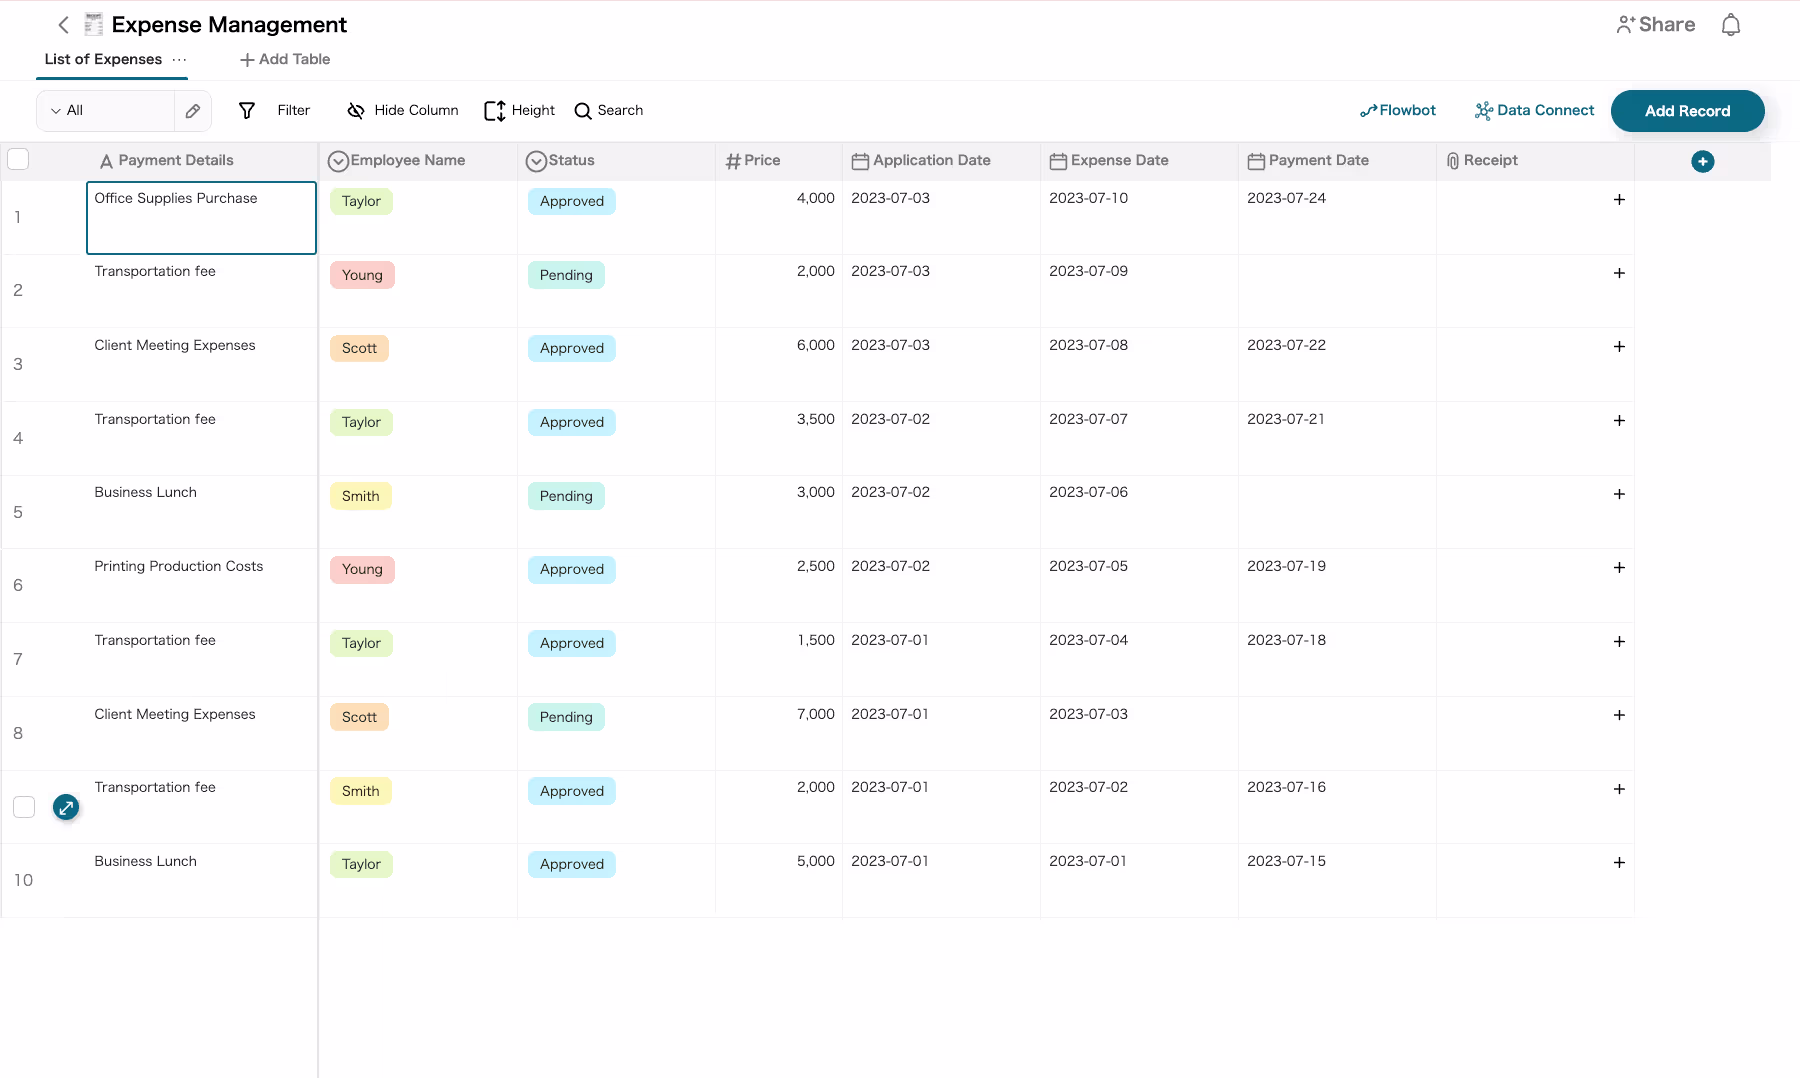1800x1078 pixels.
Task: Open the Status column dropdown
Action: [x=537, y=160]
